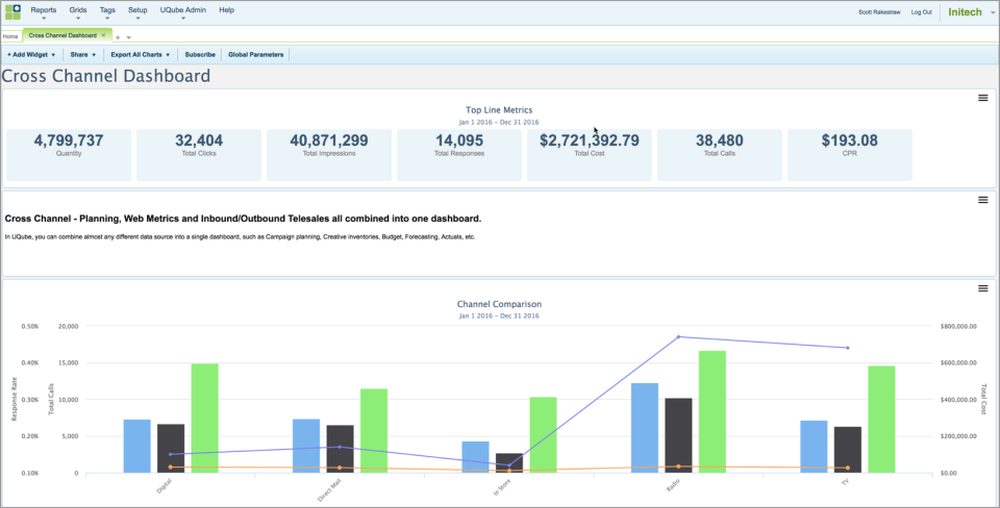Click the UQube logo icon
This screenshot has width=1000, height=508.
pyautogui.click(x=13, y=12)
